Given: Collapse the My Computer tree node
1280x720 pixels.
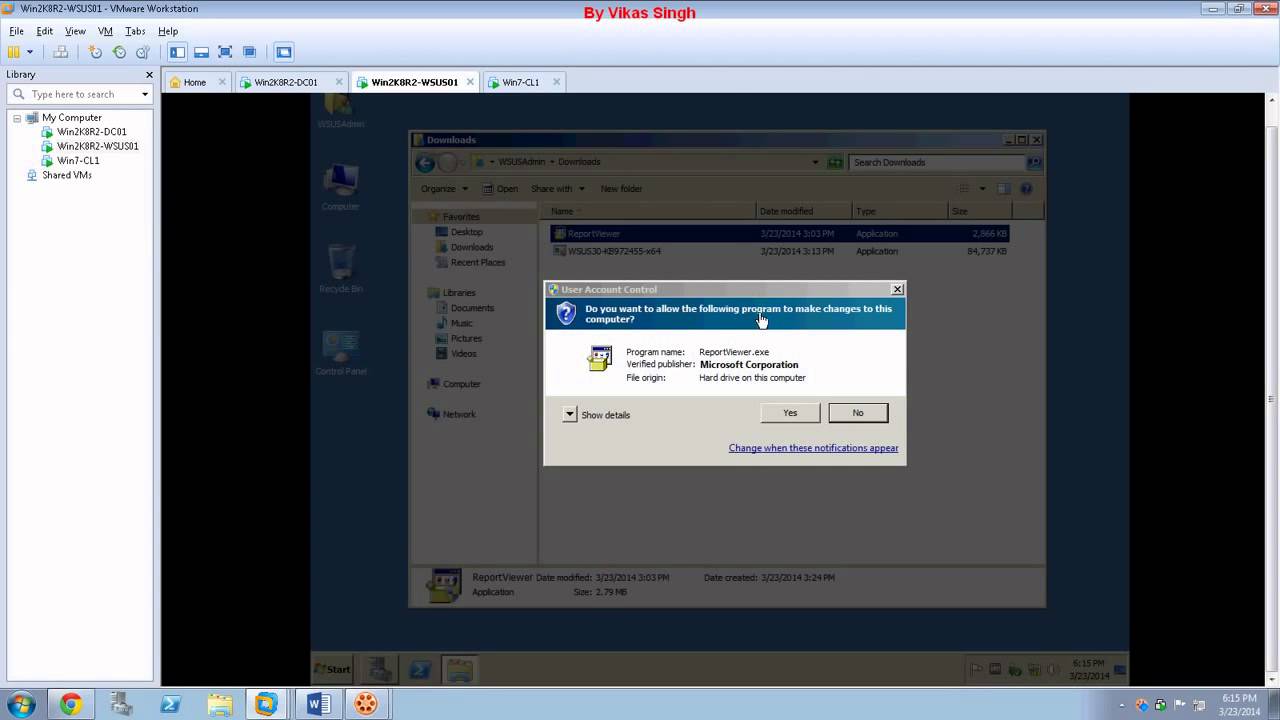Looking at the screenshot, I should (17, 118).
